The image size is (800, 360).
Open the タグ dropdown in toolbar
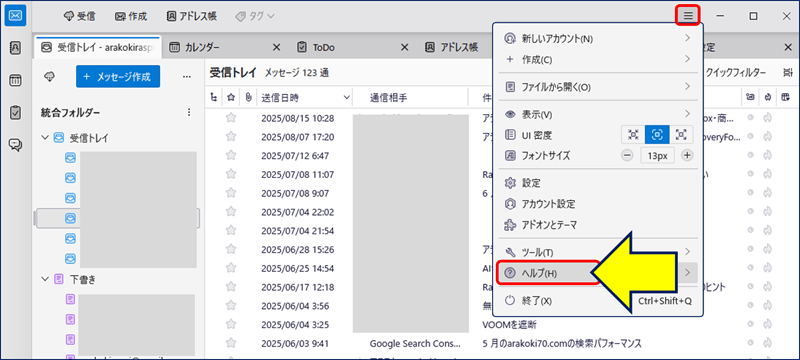pyautogui.click(x=255, y=16)
